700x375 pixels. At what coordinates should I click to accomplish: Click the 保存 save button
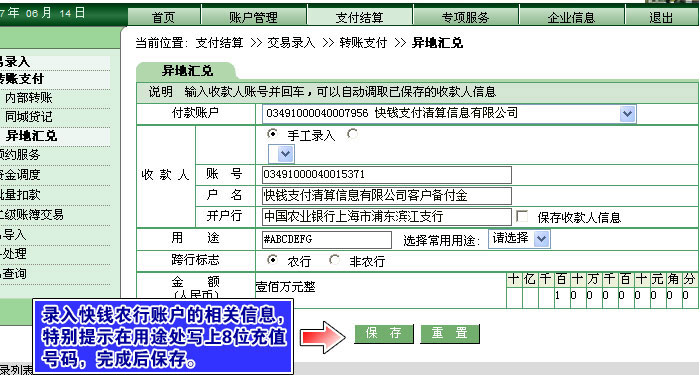click(x=384, y=333)
